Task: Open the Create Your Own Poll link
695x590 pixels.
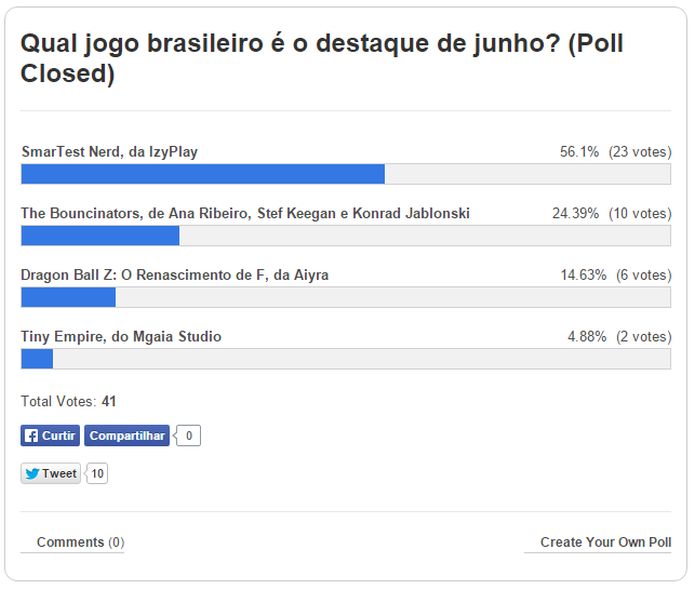Action: (605, 542)
